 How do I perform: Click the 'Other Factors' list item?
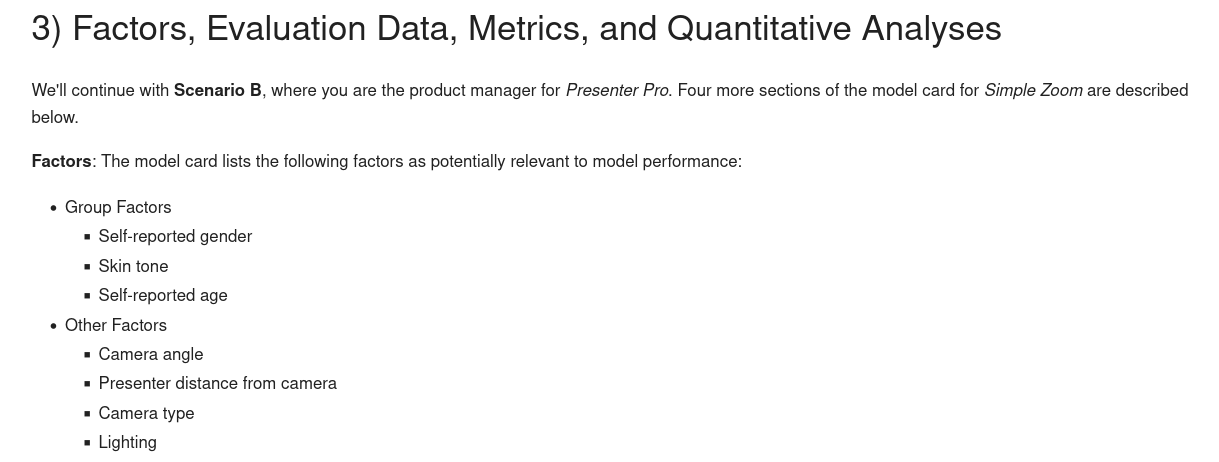tap(116, 325)
